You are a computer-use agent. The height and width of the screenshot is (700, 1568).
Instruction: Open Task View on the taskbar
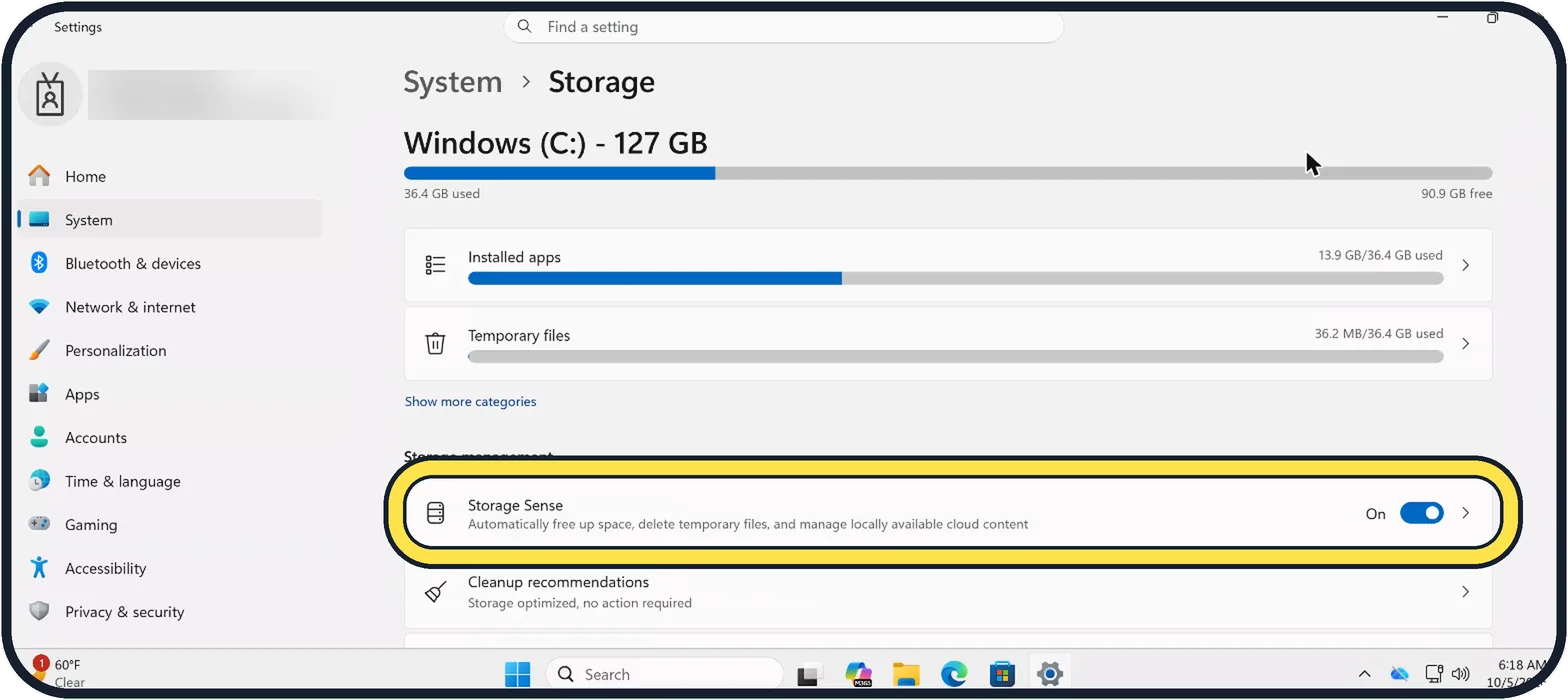[x=809, y=674]
